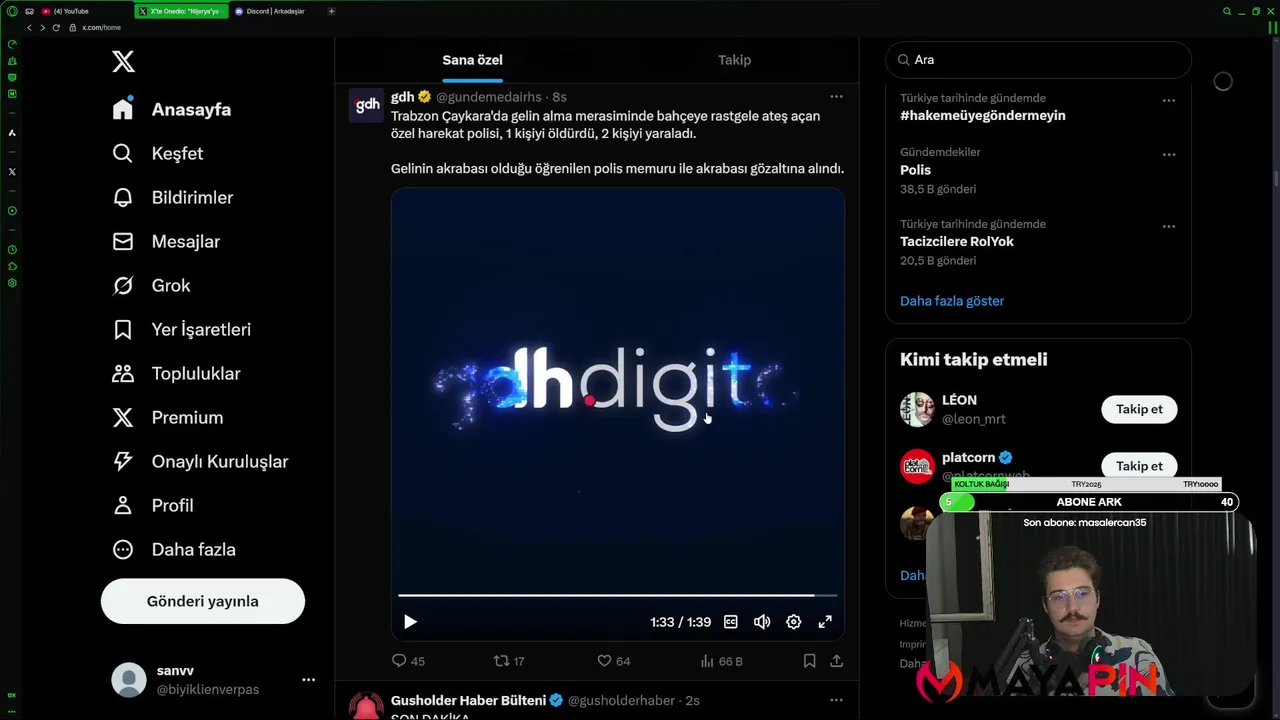Reload the x.com page
The height and width of the screenshot is (720, 1280).
pyautogui.click(x=56, y=27)
